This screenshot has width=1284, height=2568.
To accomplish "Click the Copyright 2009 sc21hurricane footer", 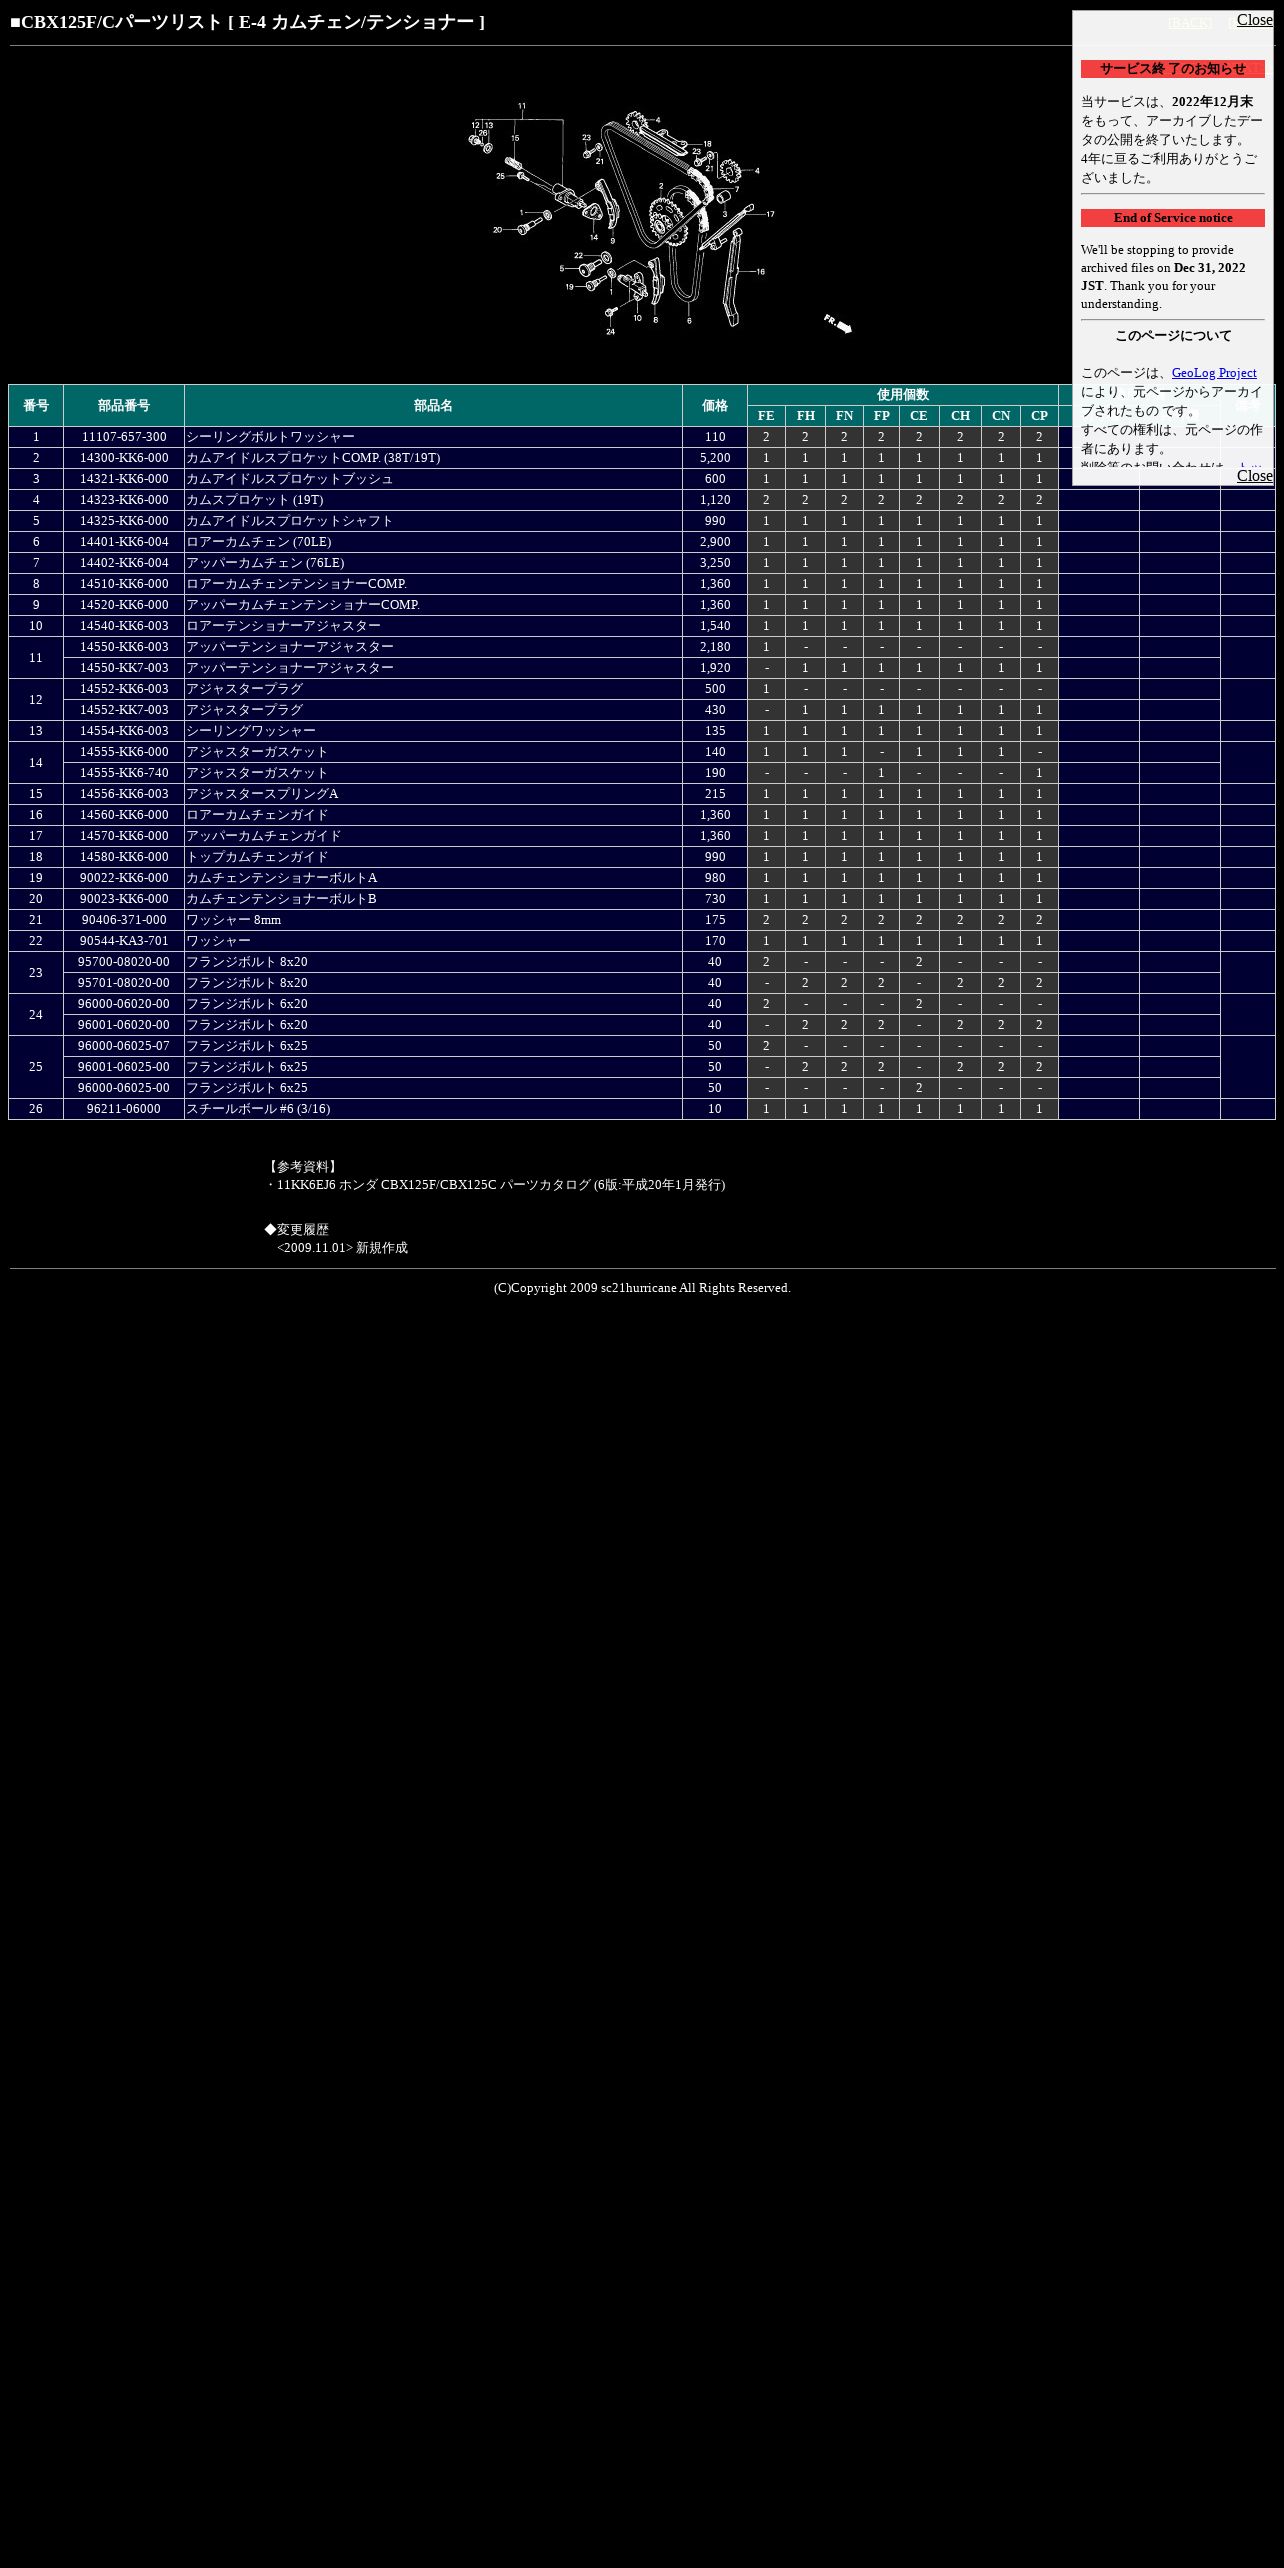I will tap(642, 1288).
